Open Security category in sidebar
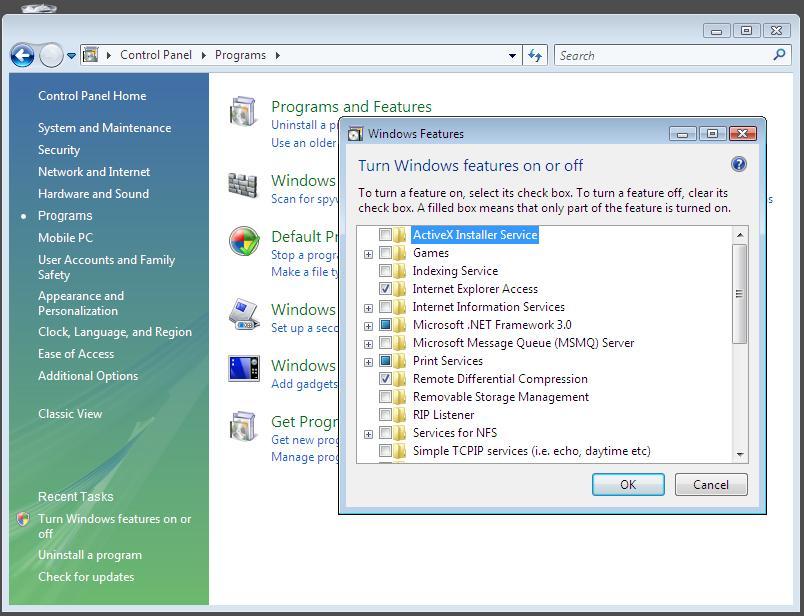804x616 pixels. (x=59, y=150)
